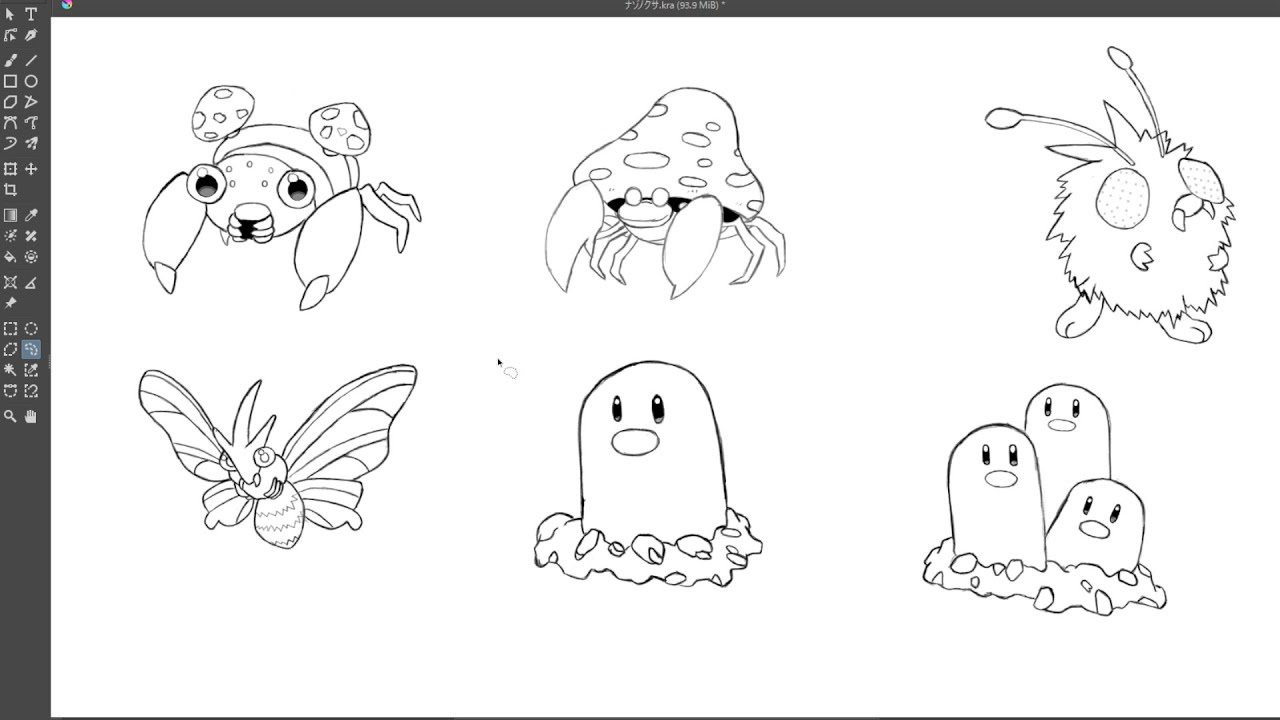This screenshot has width=1280, height=720.
Task: Select the Smart Patch tool
Action: click(31, 236)
